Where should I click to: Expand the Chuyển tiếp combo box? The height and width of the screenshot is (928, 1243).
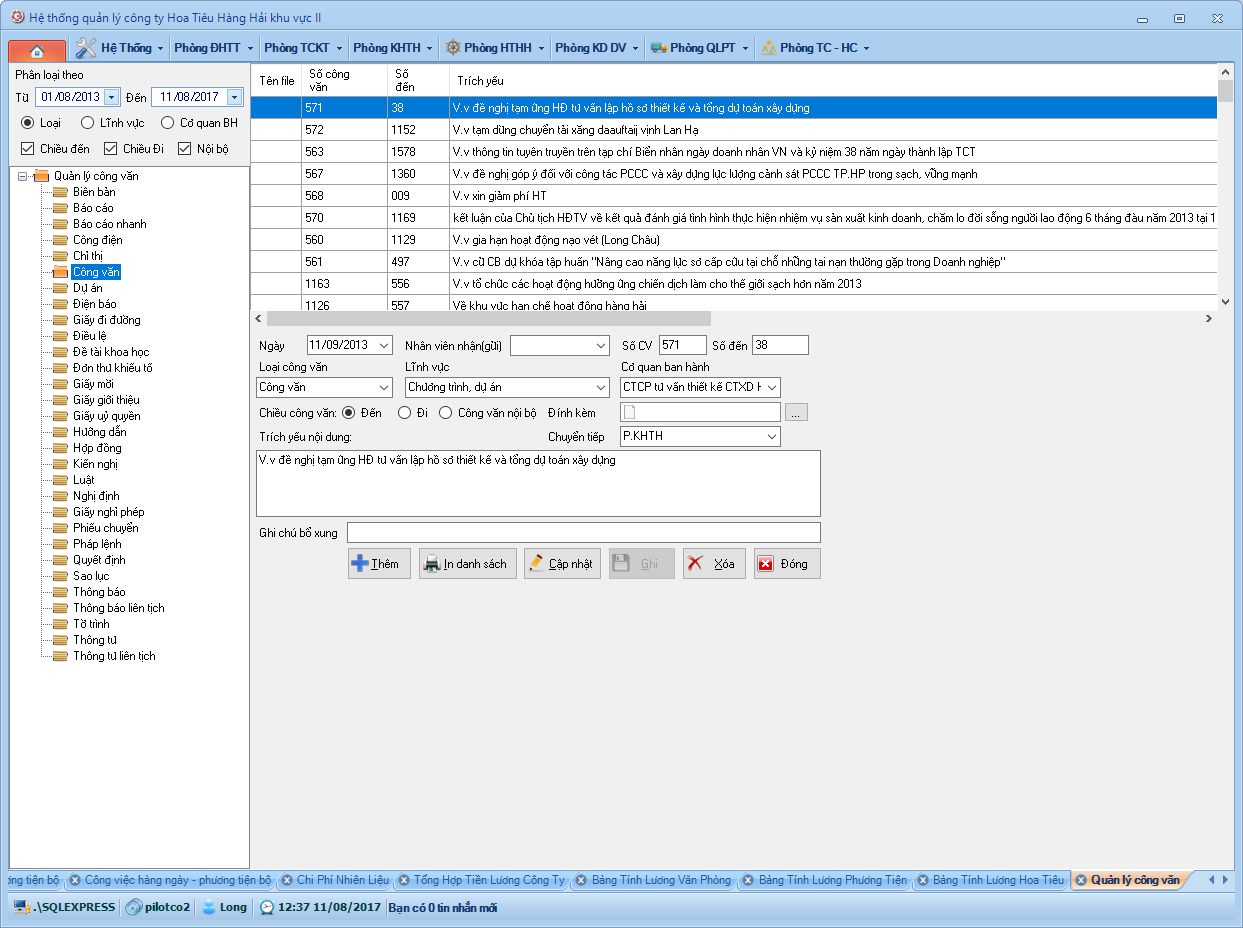(x=771, y=437)
